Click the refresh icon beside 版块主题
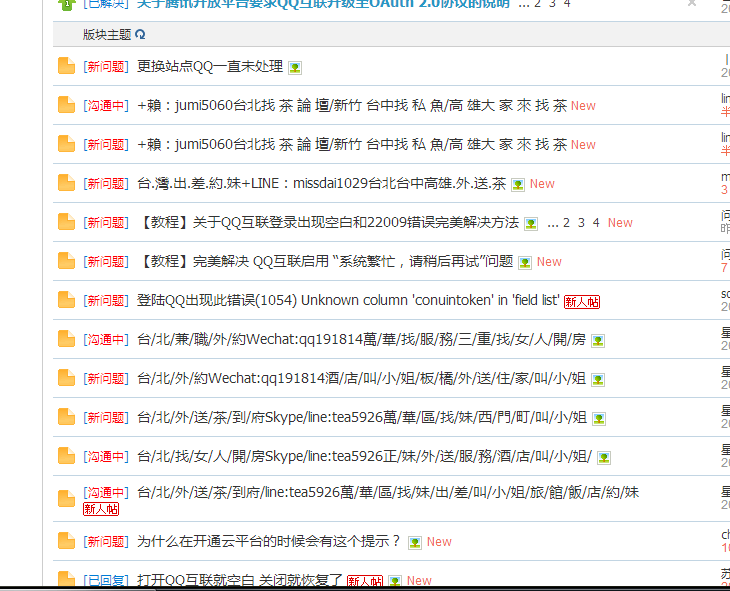The width and height of the screenshot is (730, 591). click(x=140, y=34)
